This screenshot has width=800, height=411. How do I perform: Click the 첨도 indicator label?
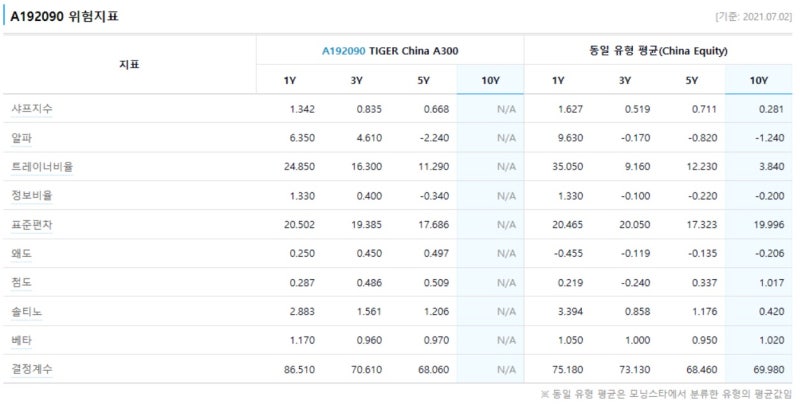pos(22,282)
